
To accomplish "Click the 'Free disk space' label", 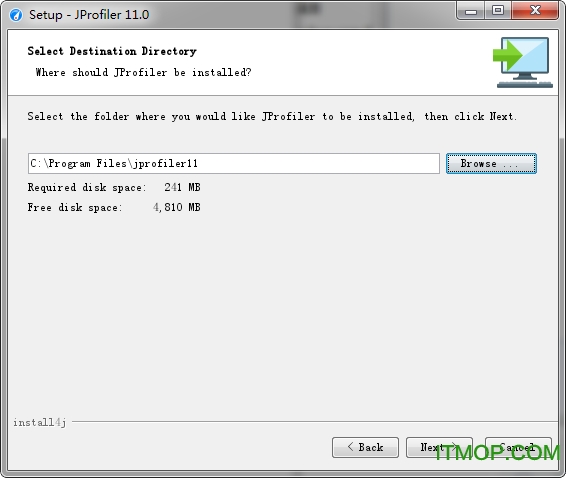I will [x=75, y=208].
